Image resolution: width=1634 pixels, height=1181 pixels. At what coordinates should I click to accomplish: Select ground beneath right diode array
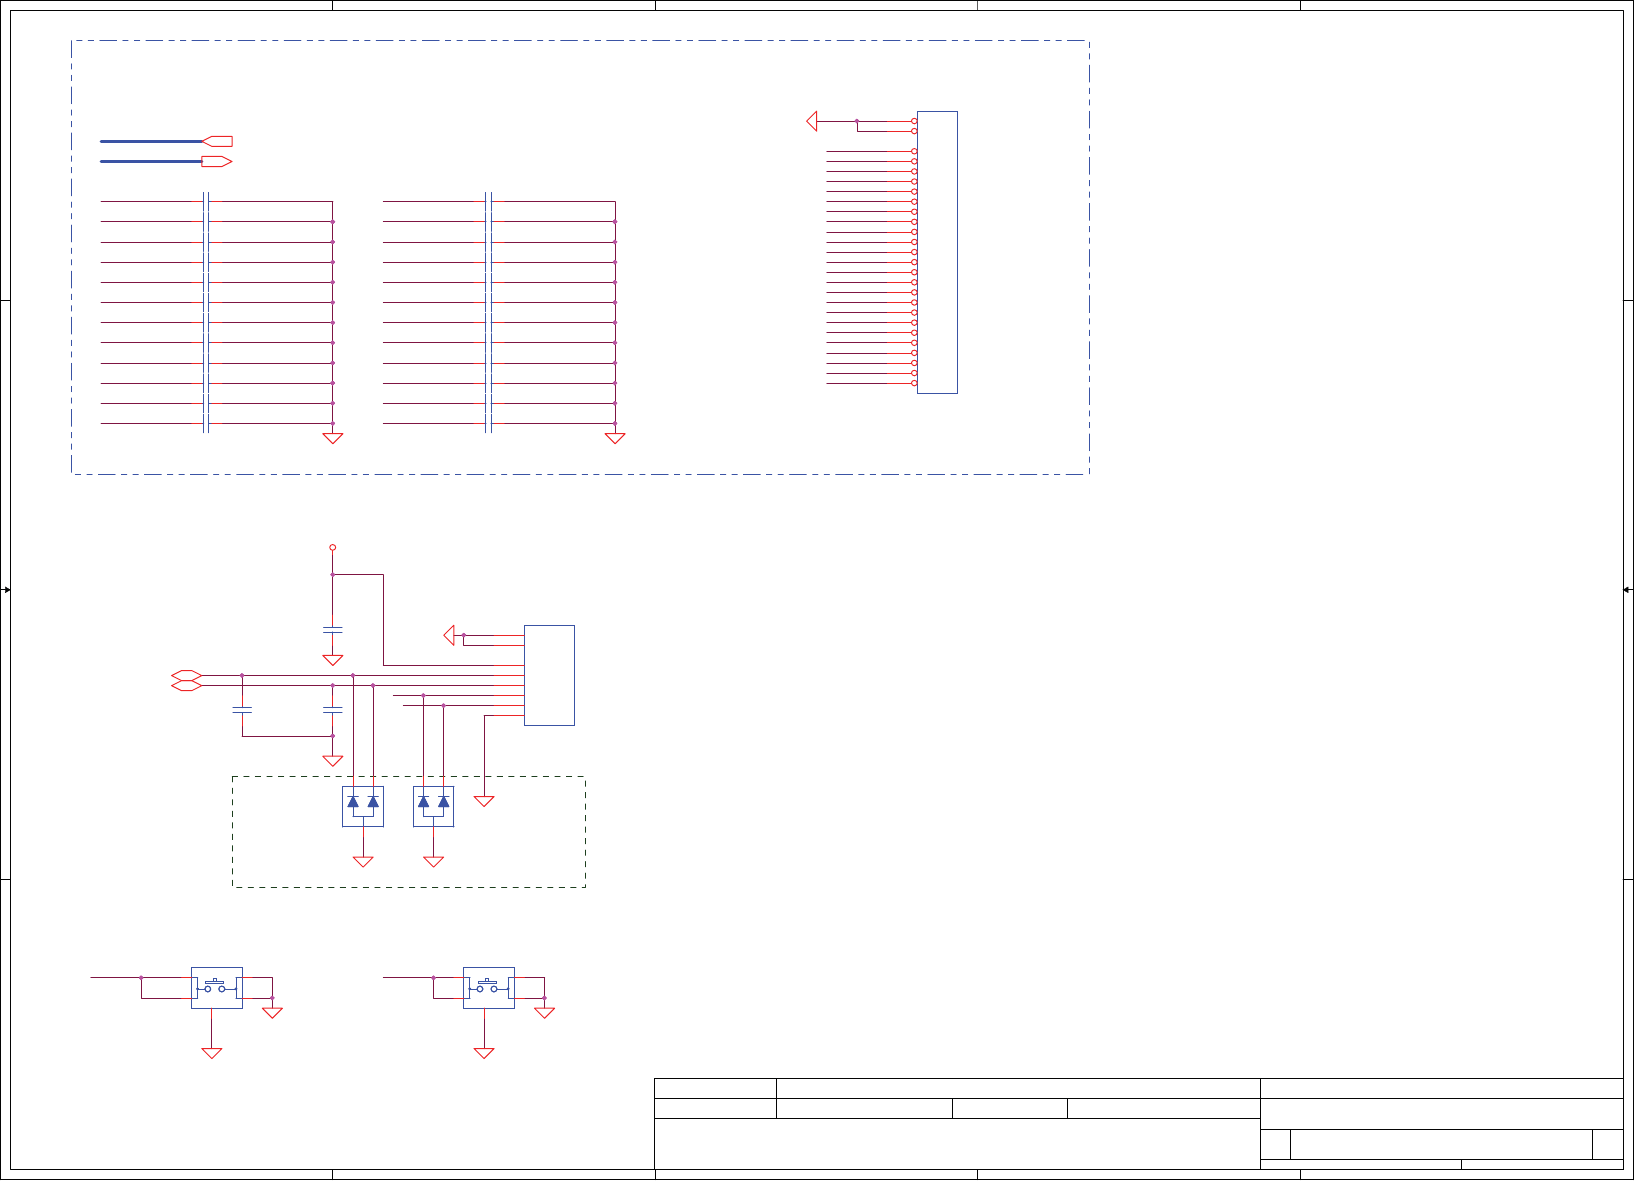point(433,861)
